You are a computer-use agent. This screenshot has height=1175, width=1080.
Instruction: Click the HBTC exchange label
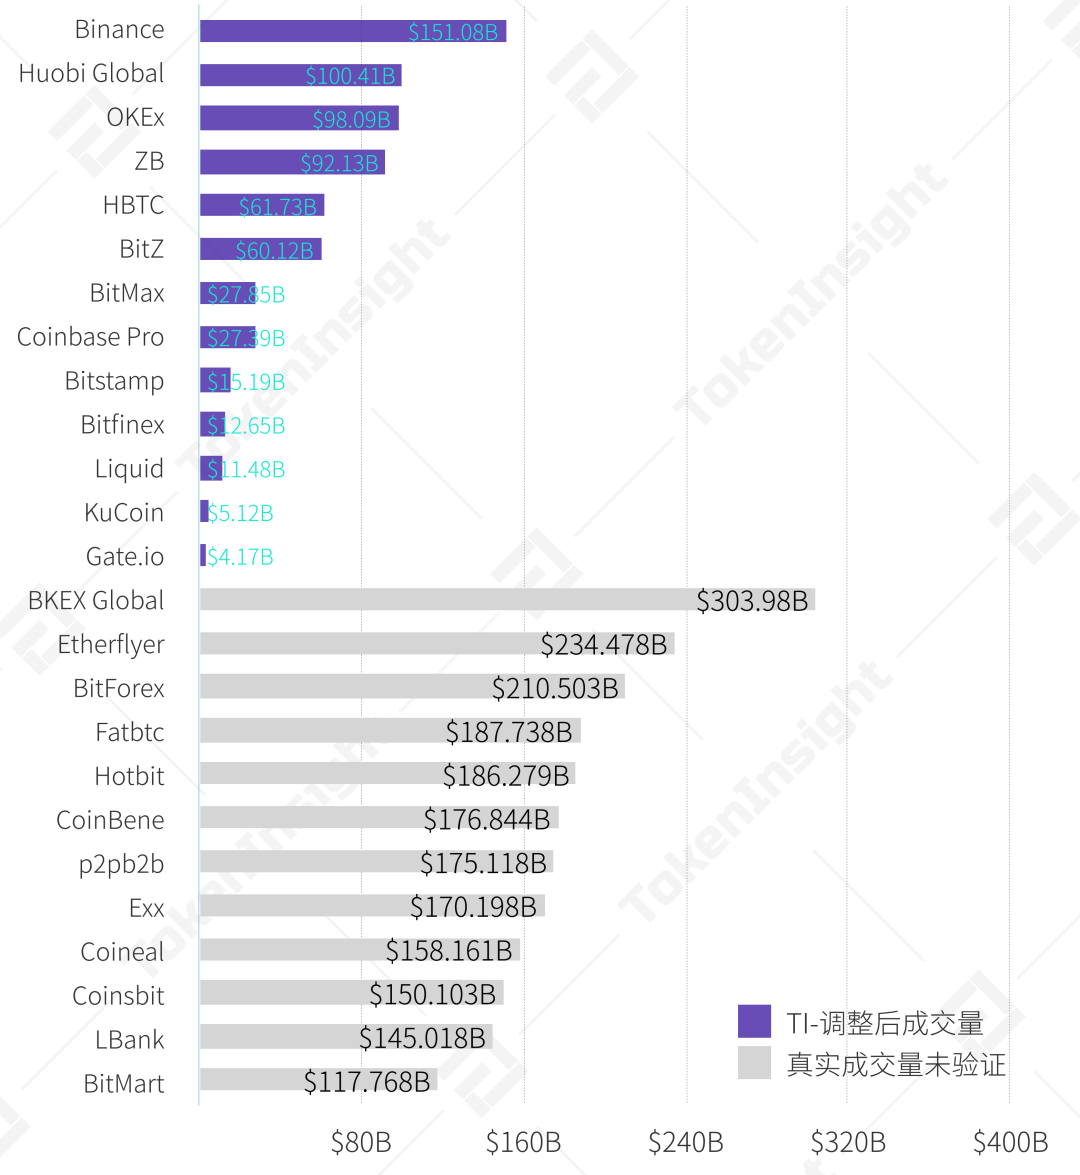(x=133, y=206)
